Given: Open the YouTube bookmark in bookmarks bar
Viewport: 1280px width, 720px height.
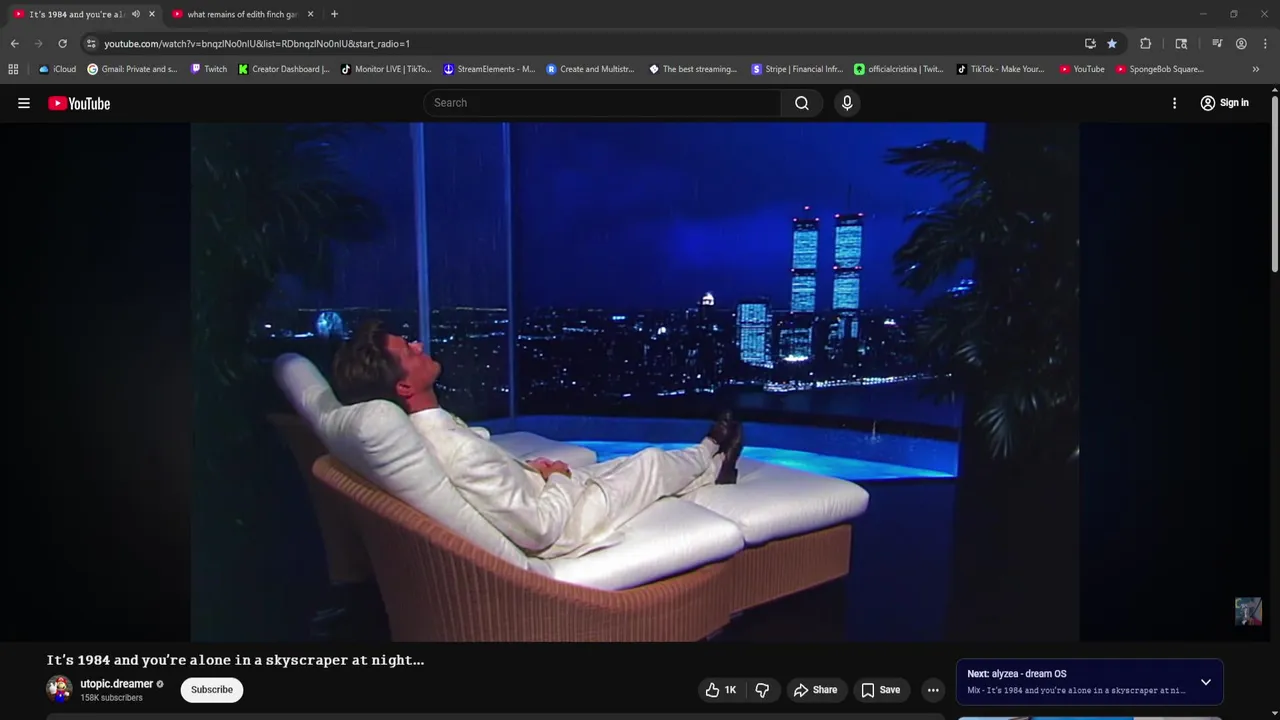Looking at the screenshot, I should click(x=1082, y=69).
